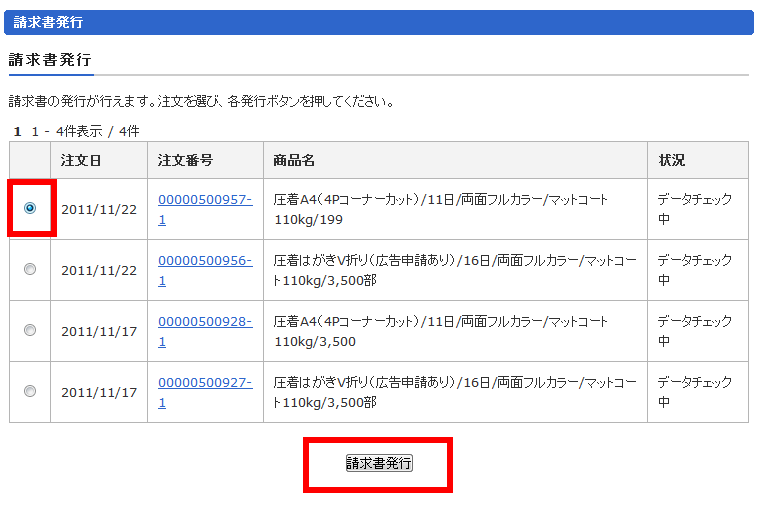The width and height of the screenshot is (762, 528).
Task: Pick radio button for order 00000500927-1
Action: (30, 391)
